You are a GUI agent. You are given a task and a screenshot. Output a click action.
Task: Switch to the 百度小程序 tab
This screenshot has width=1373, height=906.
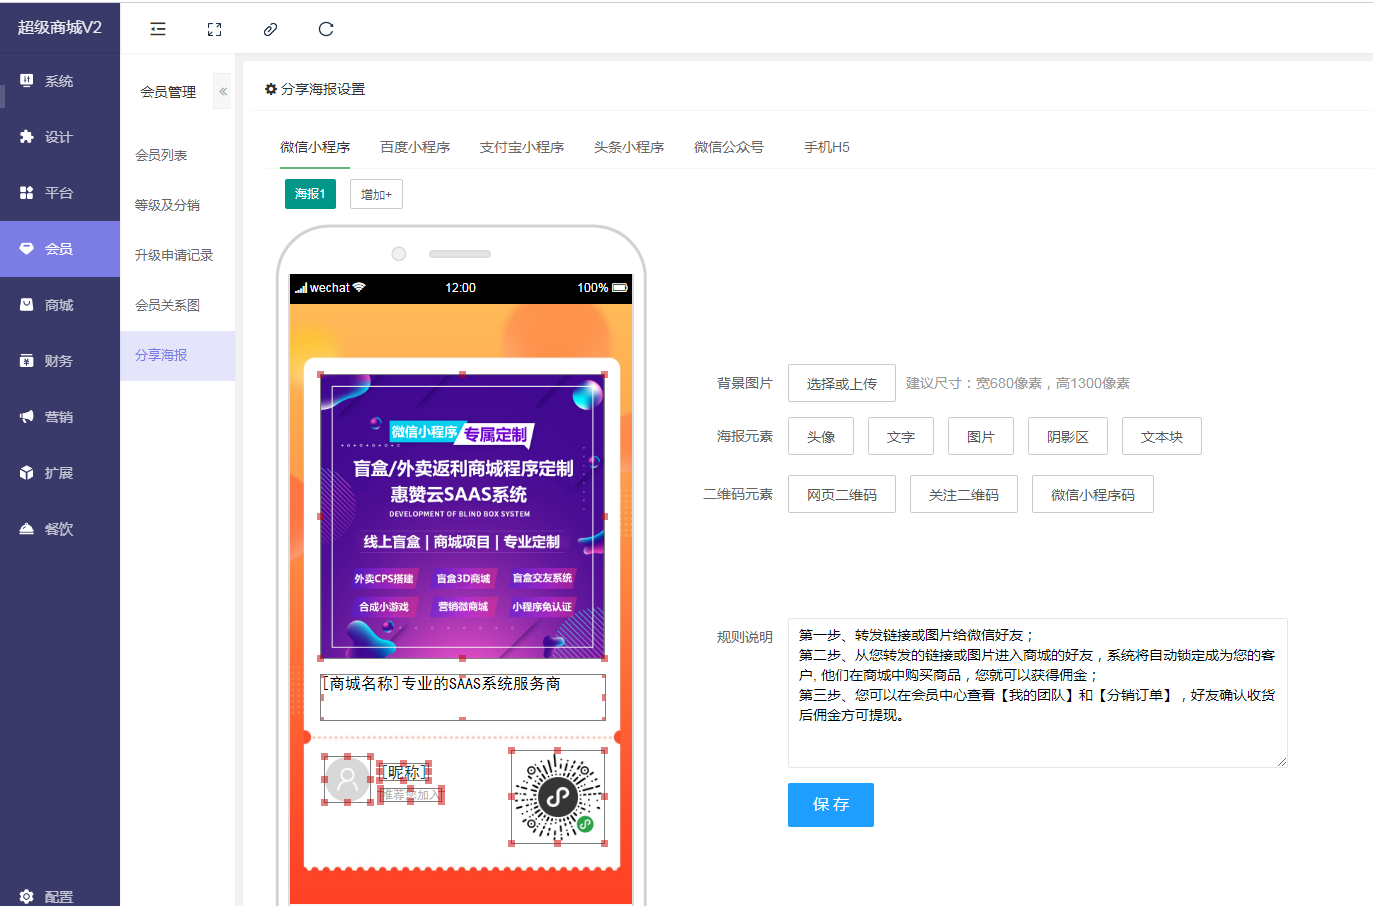[x=415, y=147]
